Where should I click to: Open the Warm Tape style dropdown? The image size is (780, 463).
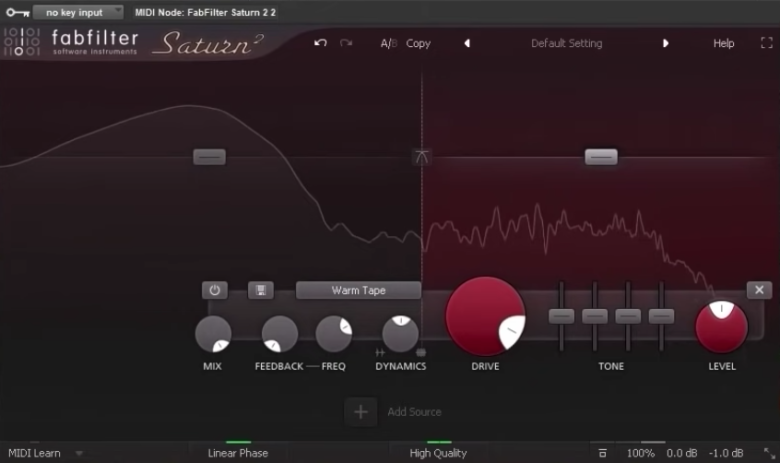(358, 290)
